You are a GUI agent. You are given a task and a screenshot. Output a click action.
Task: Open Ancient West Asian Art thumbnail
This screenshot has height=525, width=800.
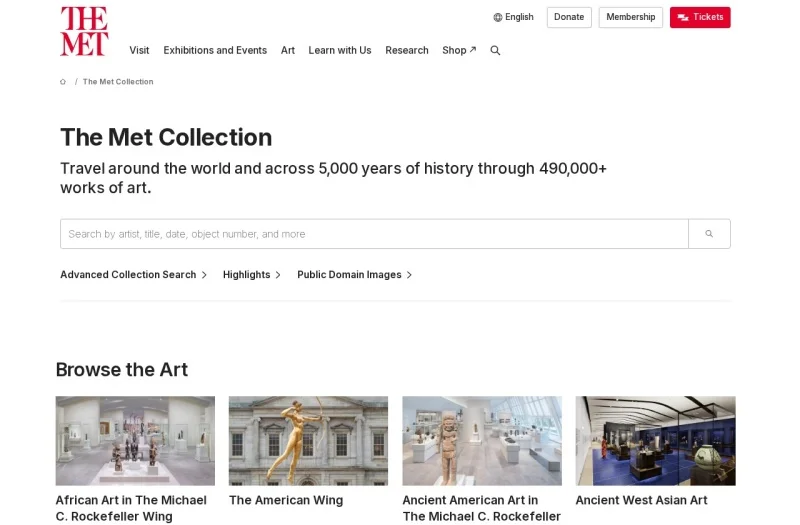coord(656,441)
